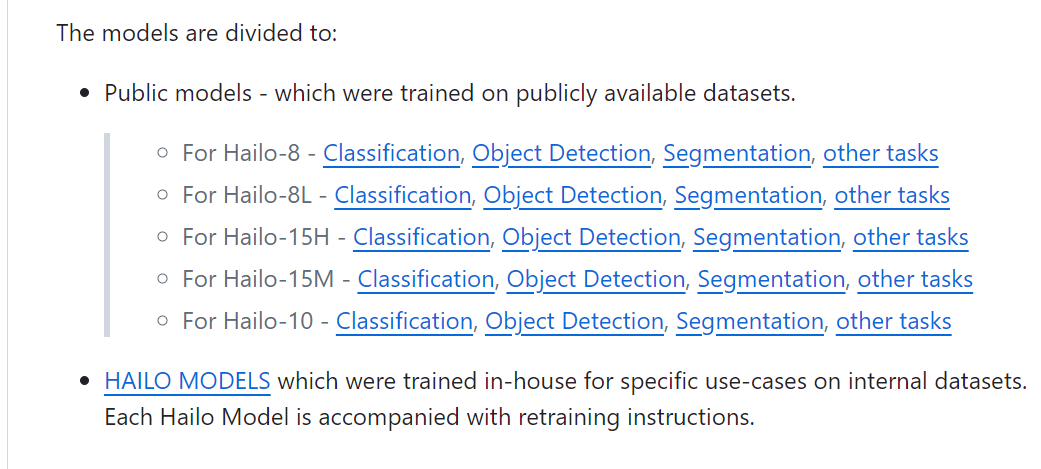Open Hailo-8L Classification models link
Viewport: 1041px width, 469px height.
[x=402, y=195]
